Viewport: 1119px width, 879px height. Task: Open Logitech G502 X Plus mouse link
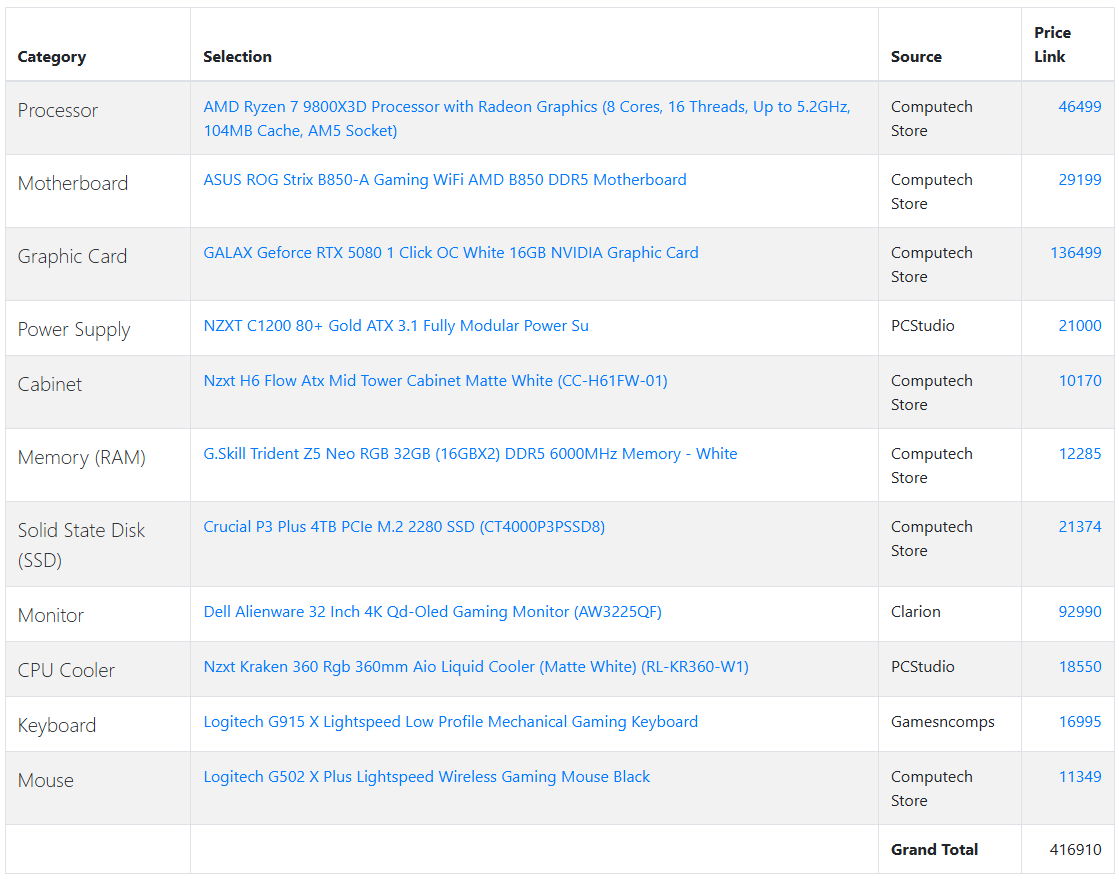[427, 776]
